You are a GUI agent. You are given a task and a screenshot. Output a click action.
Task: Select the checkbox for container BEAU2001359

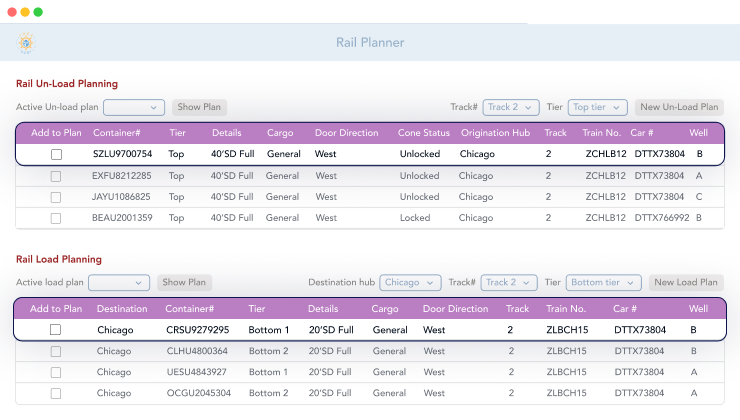pos(56,218)
